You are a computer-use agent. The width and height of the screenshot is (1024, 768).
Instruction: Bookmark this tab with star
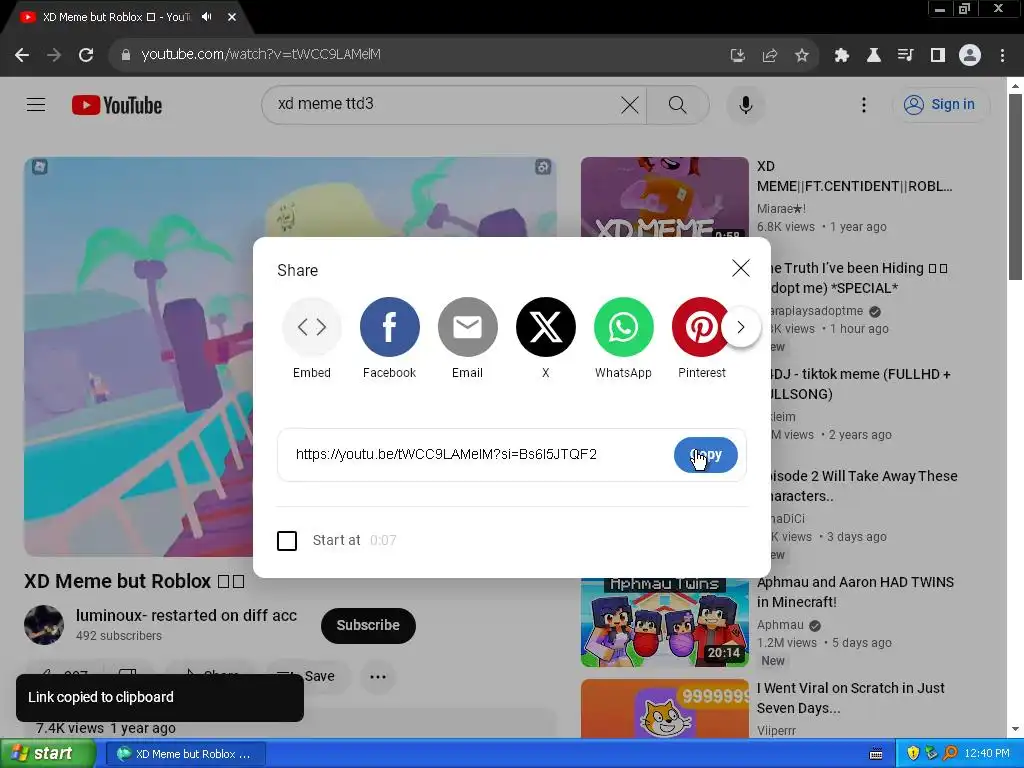point(801,56)
